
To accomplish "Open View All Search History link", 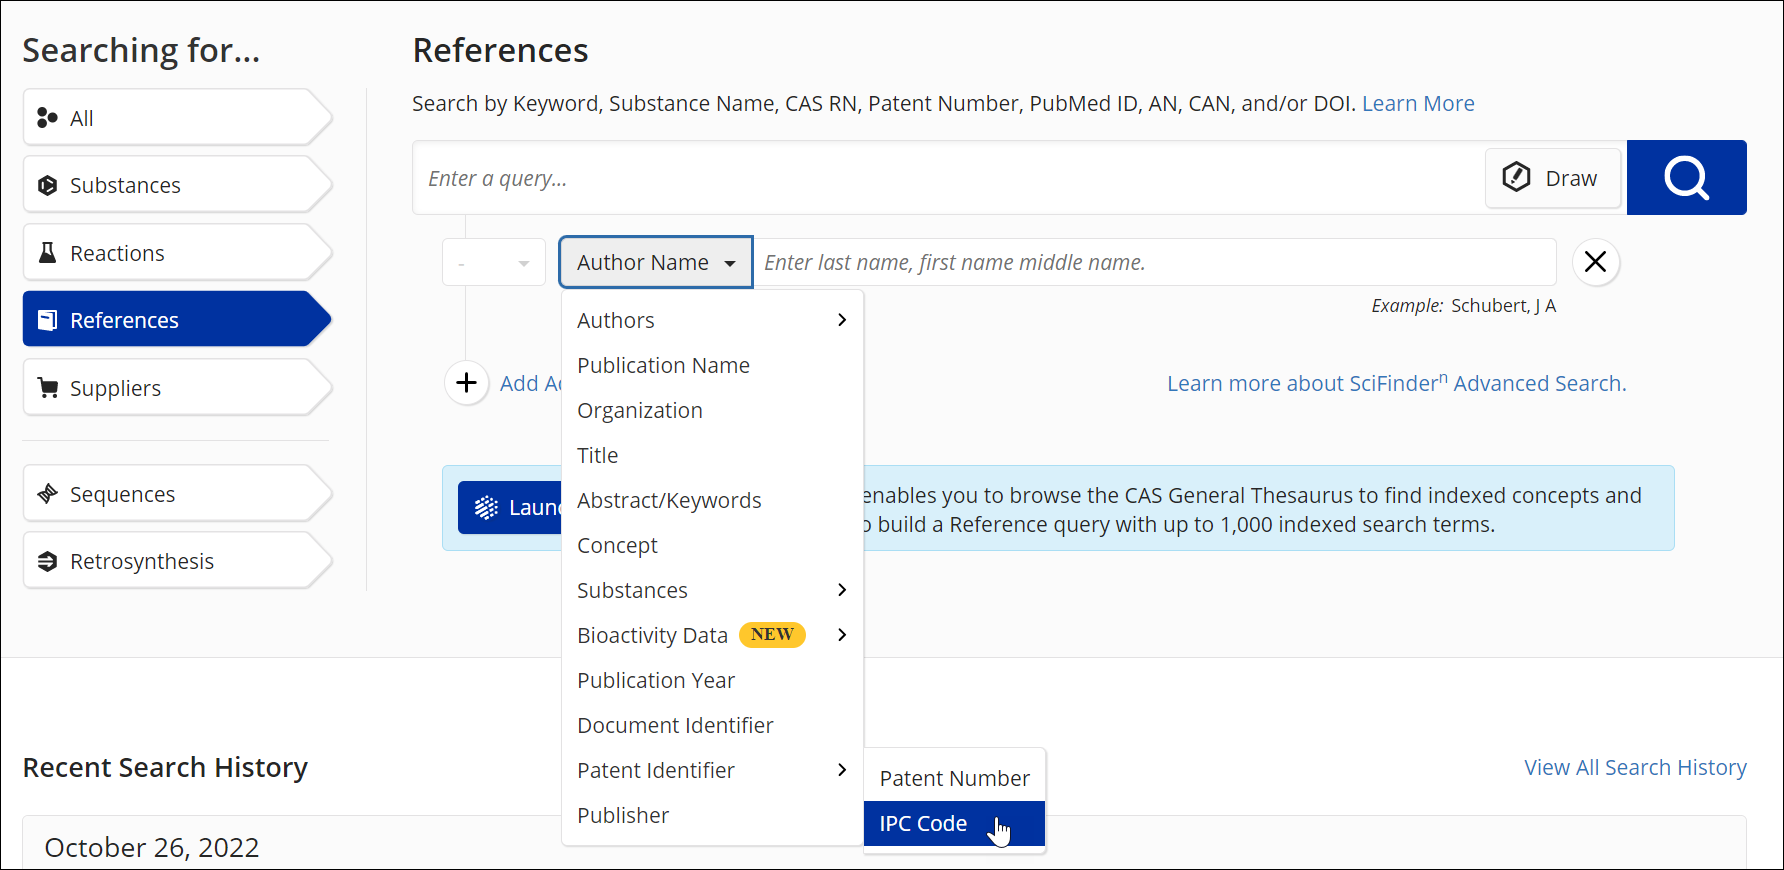I will pyautogui.click(x=1635, y=767).
